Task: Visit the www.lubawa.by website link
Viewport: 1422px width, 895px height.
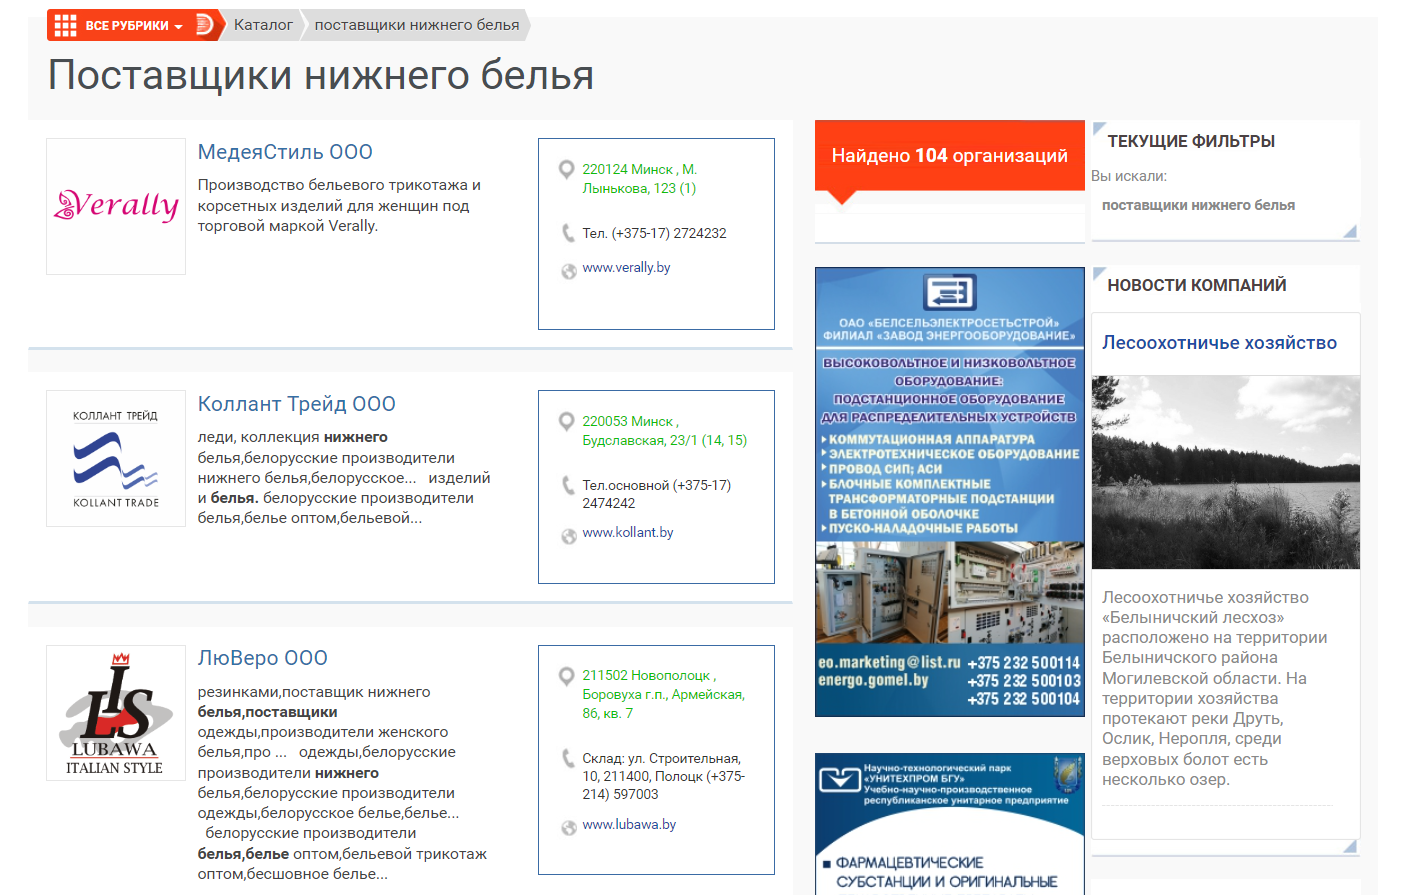Action: (629, 825)
